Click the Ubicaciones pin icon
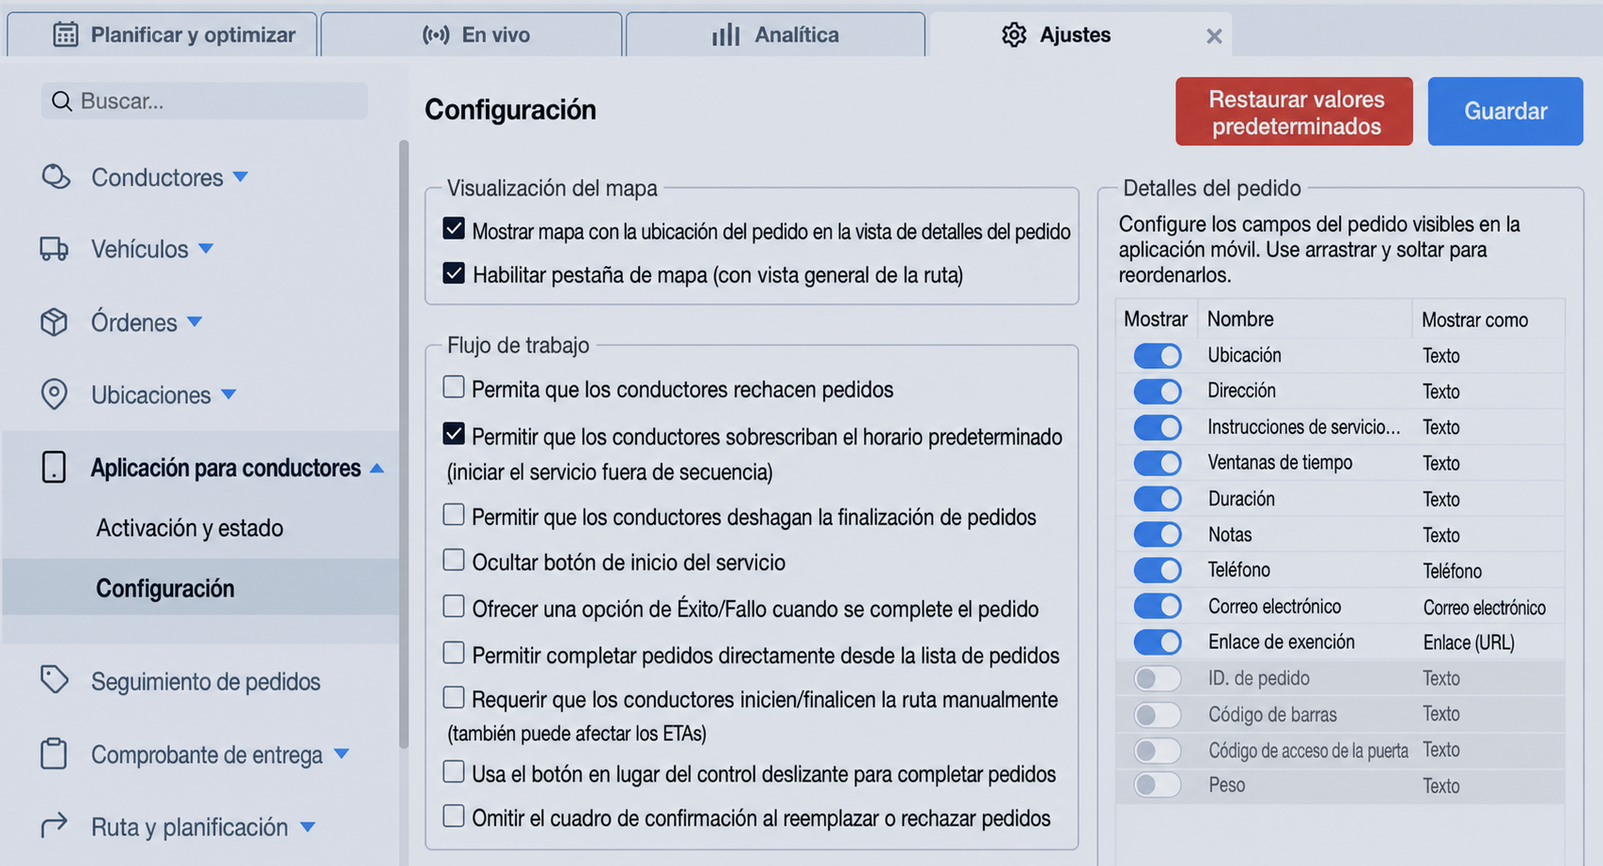Viewport: 1603px width, 866px height. point(54,394)
